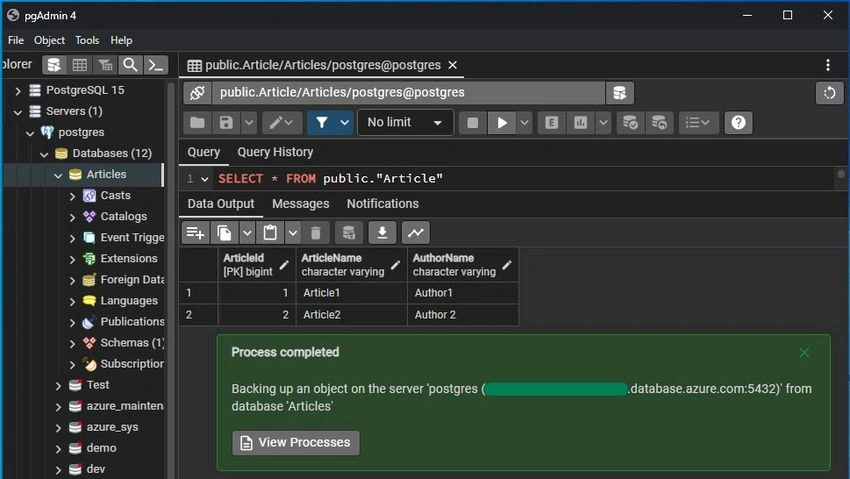This screenshot has height=479, width=850.
Task: Click the connection string field public.Article/Articles
Action: [408, 93]
